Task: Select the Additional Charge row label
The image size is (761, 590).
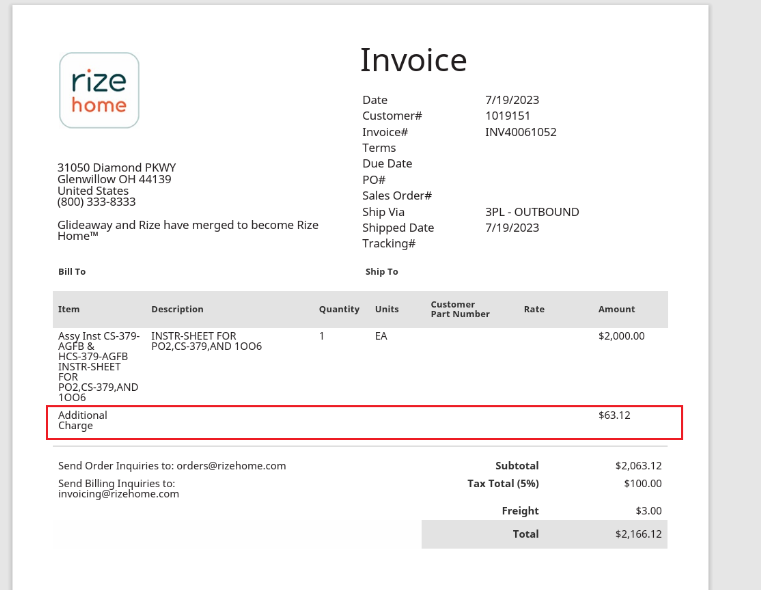Action: coord(82,420)
